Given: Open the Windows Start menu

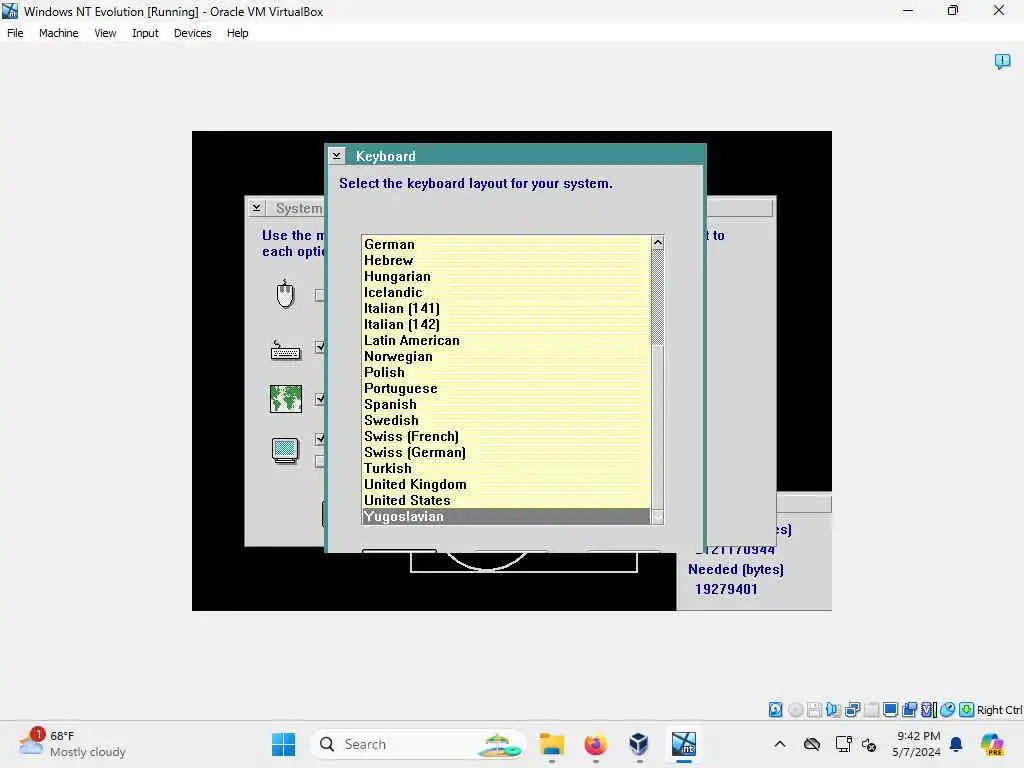Looking at the screenshot, I should point(283,744).
